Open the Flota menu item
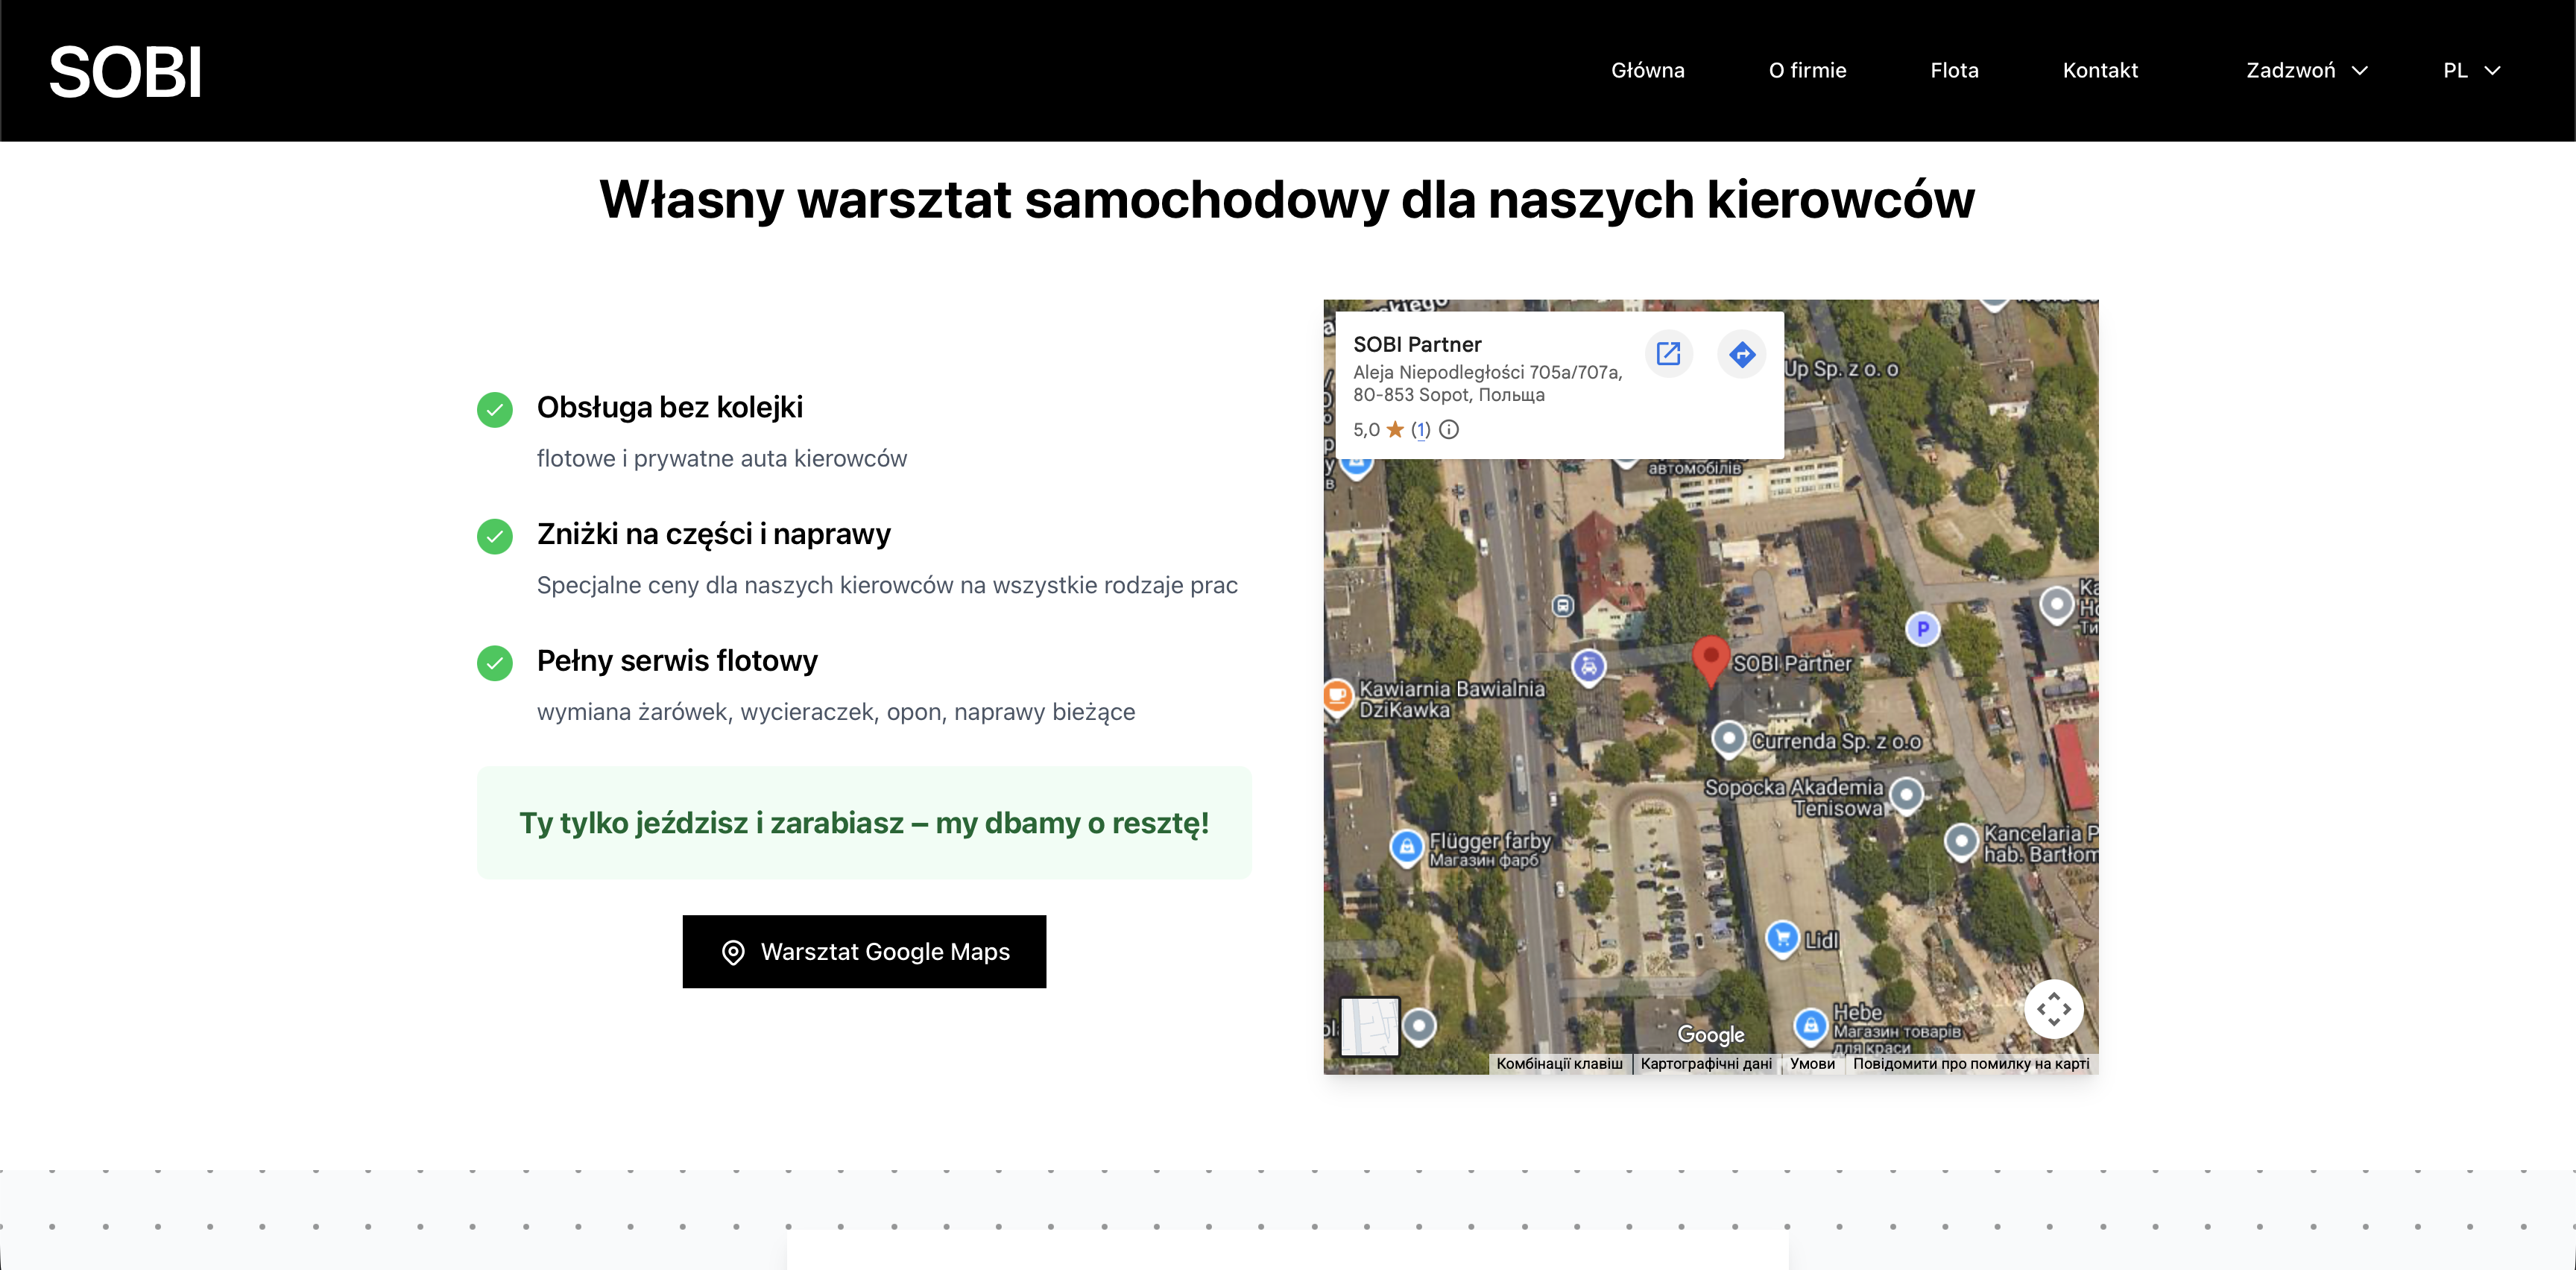Screen dimensions: 2576x1270 [1954, 70]
